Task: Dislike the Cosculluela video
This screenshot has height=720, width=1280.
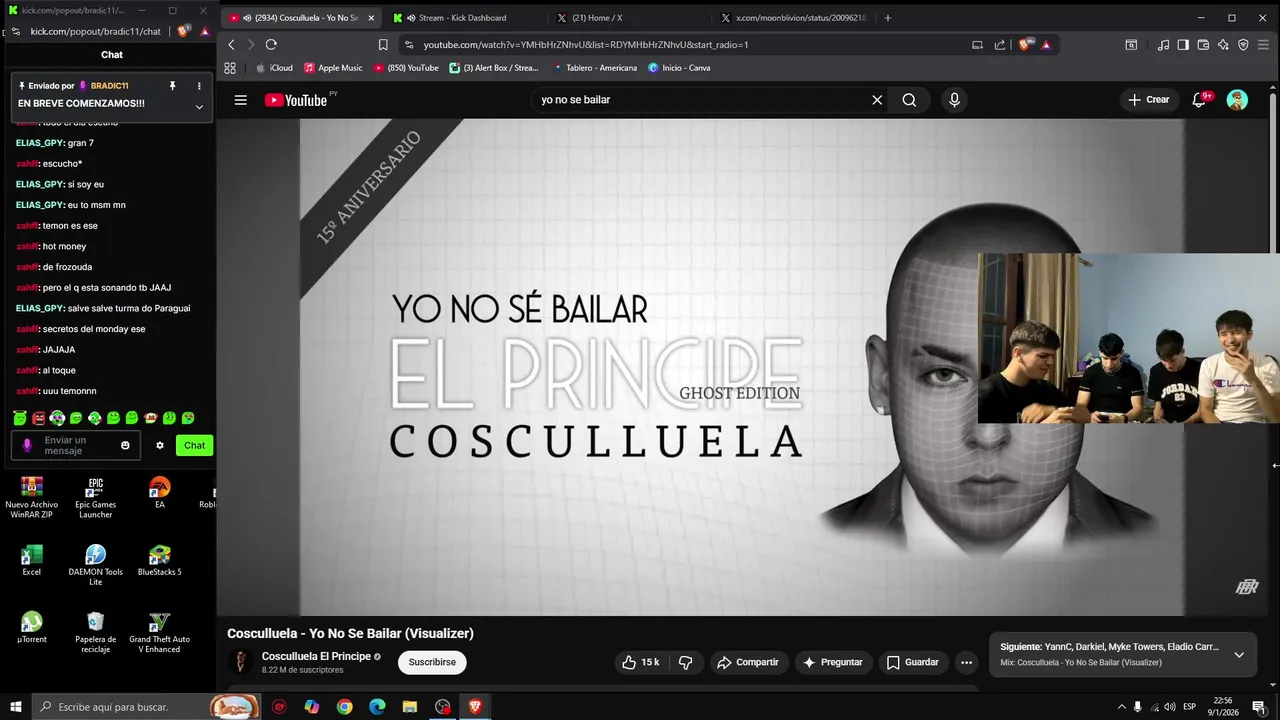Action: point(686,662)
